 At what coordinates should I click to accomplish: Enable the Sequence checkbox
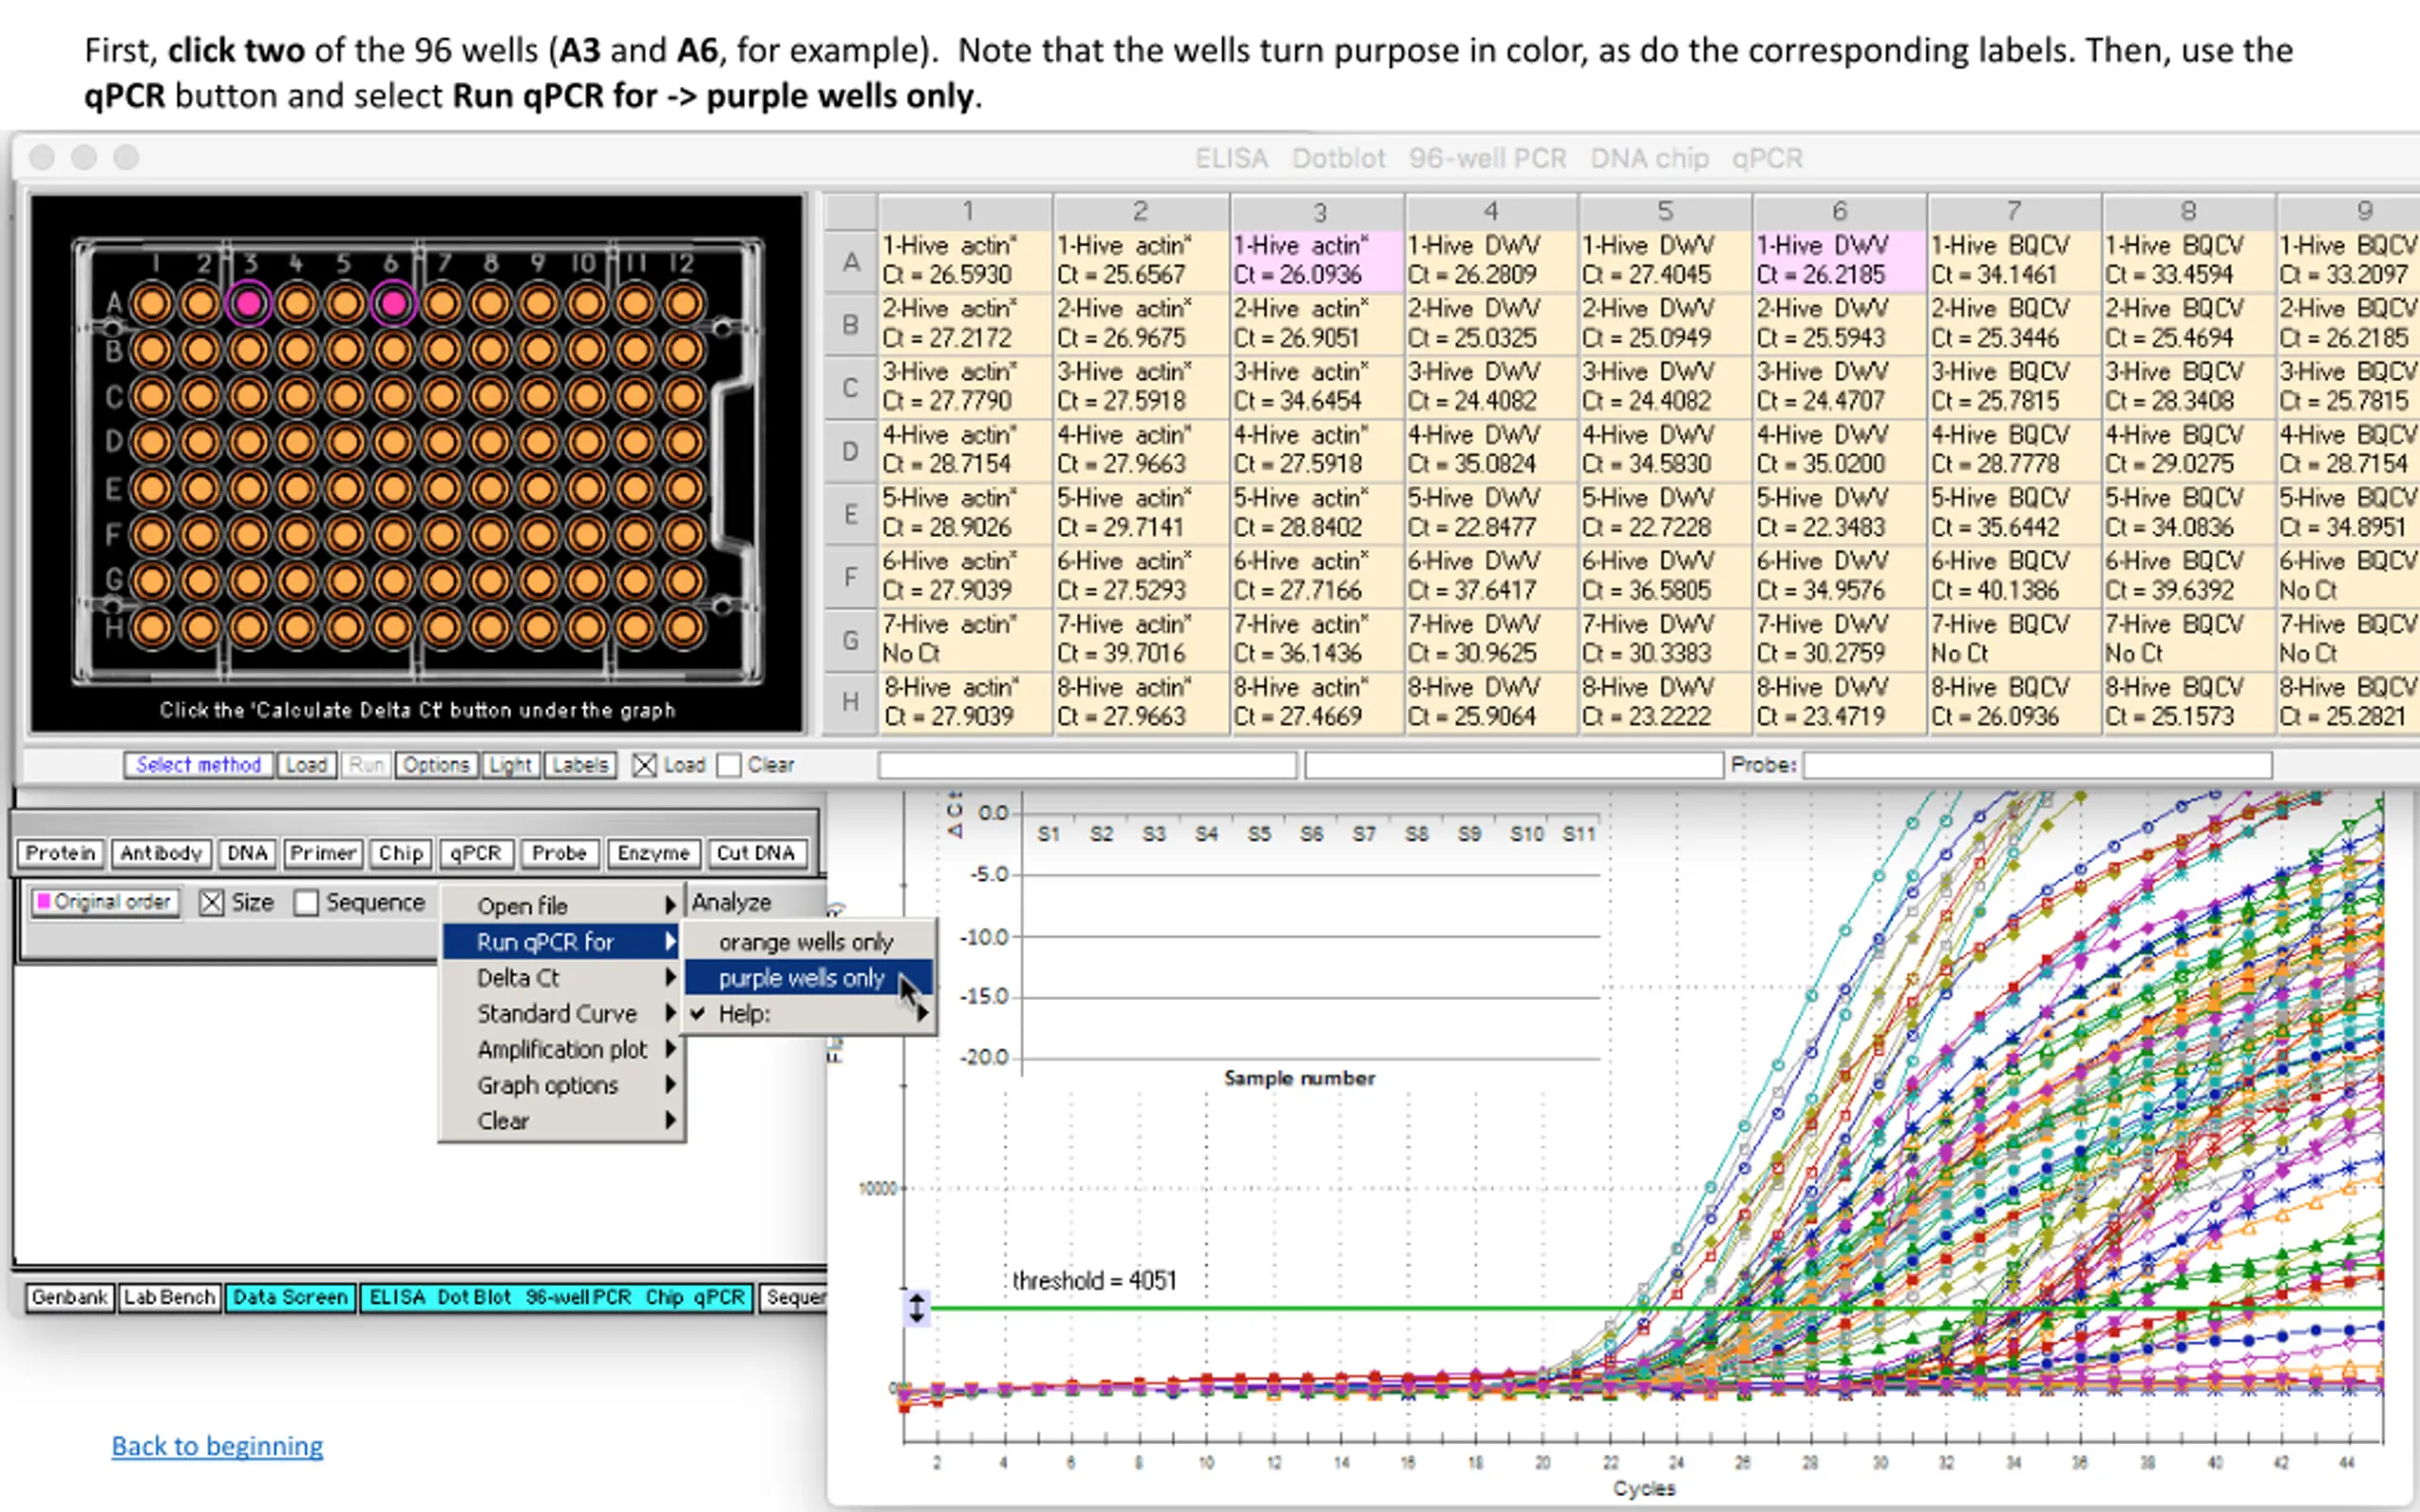pos(307,902)
